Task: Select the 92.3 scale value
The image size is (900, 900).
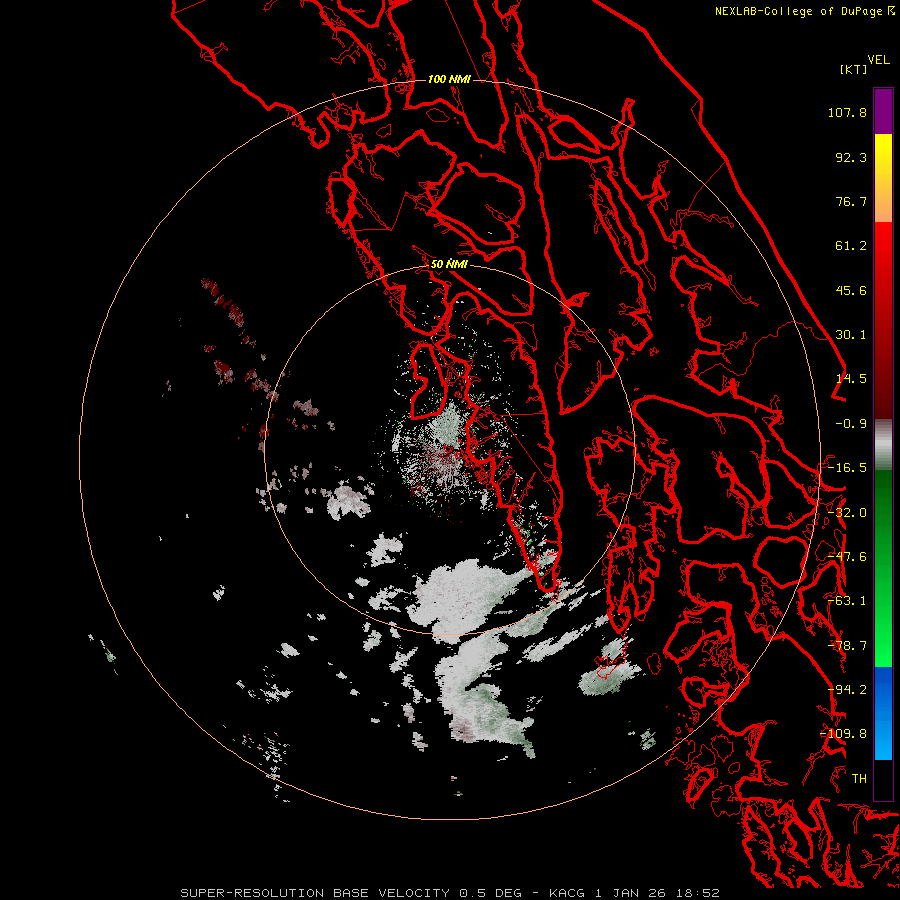Action: 851,157
